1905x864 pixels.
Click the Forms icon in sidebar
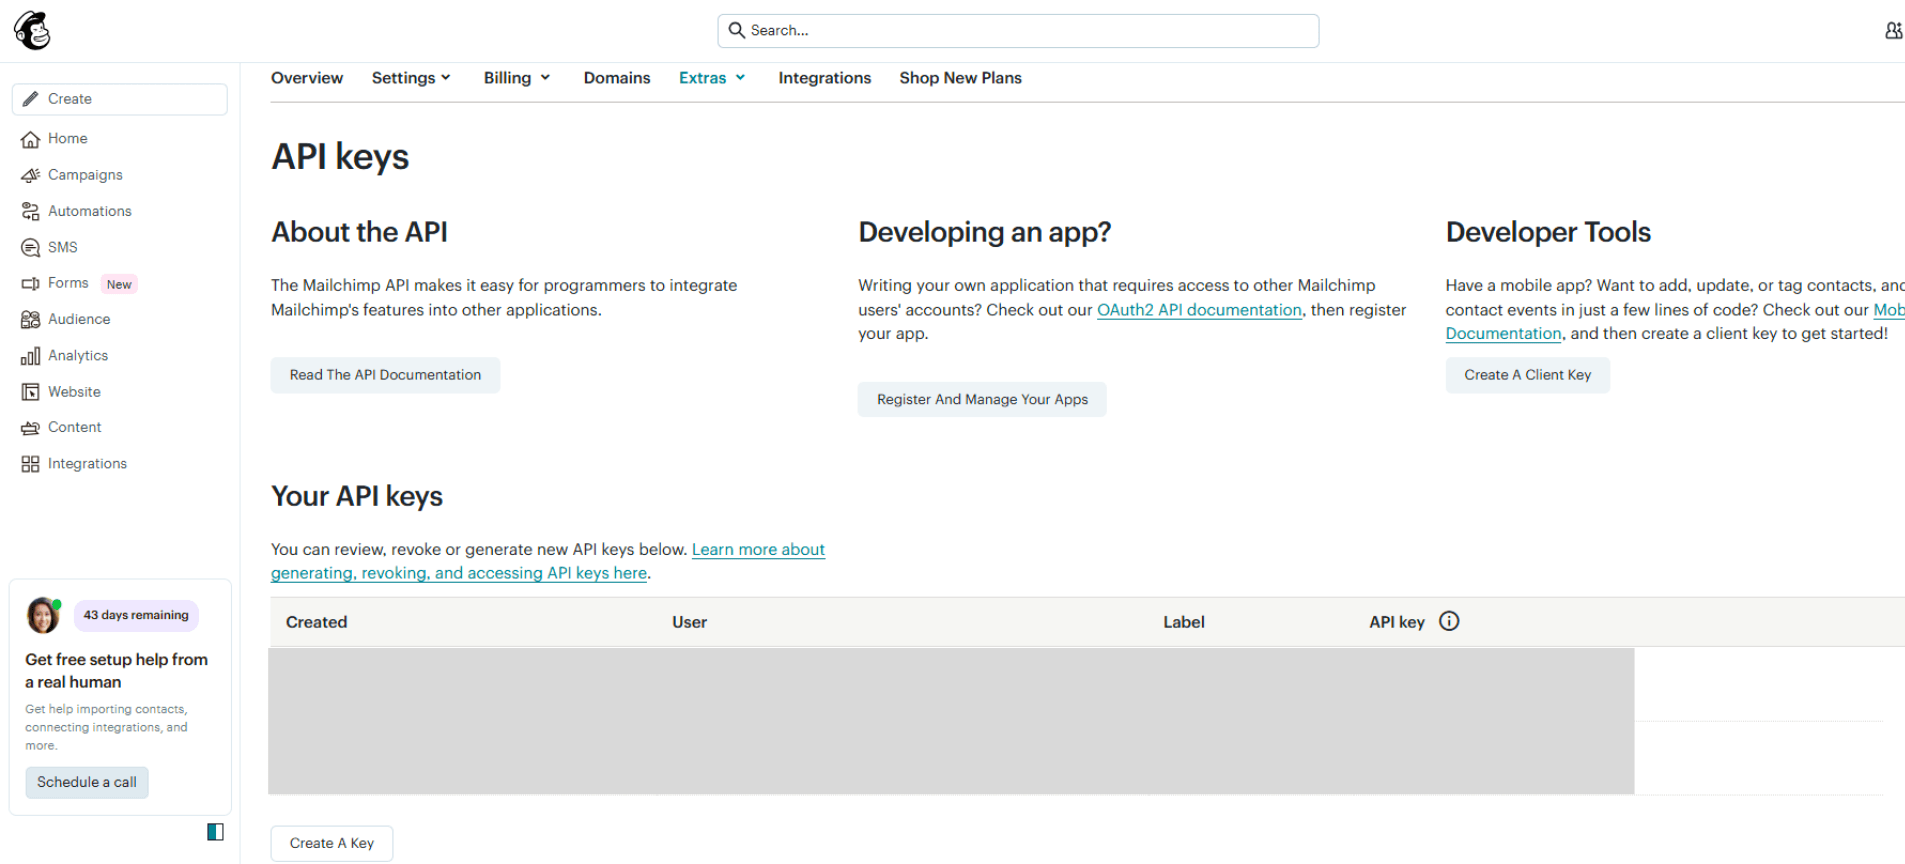[31, 284]
